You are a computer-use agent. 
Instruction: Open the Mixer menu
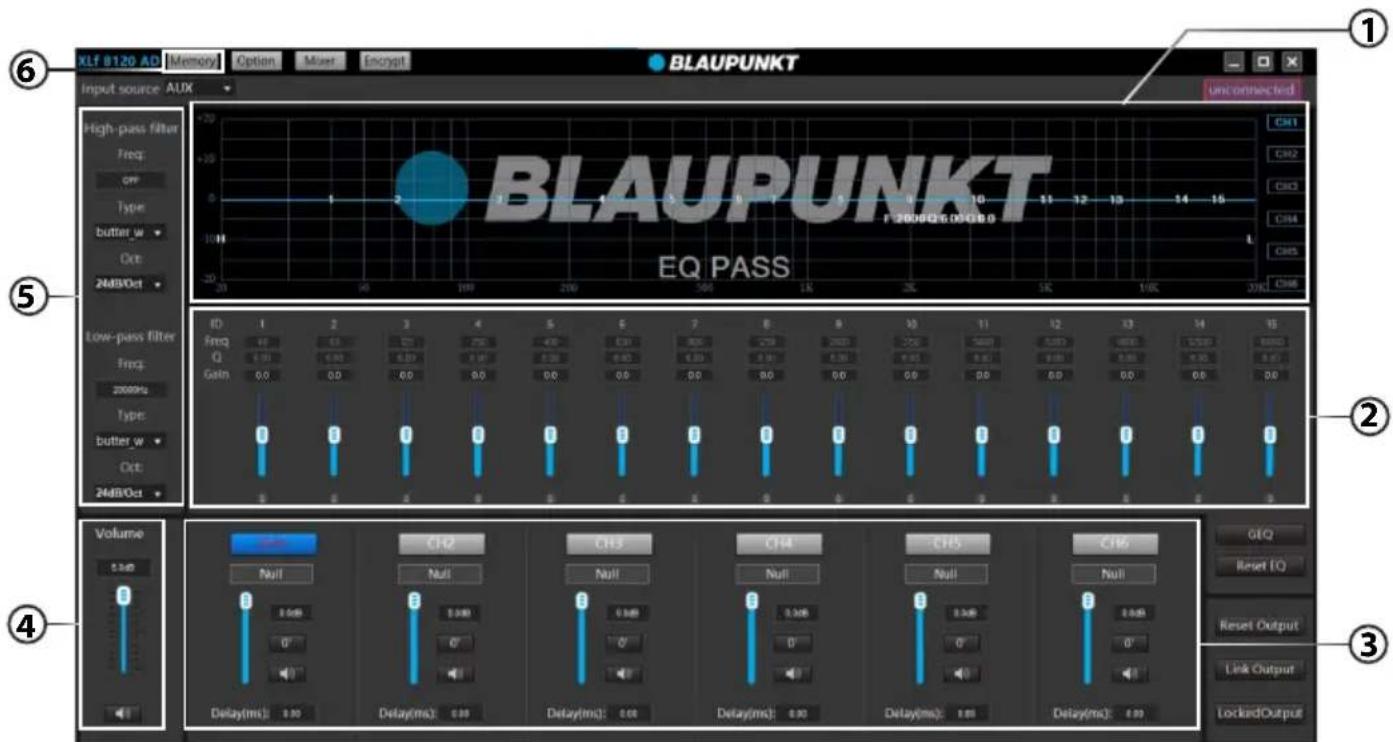coord(320,61)
